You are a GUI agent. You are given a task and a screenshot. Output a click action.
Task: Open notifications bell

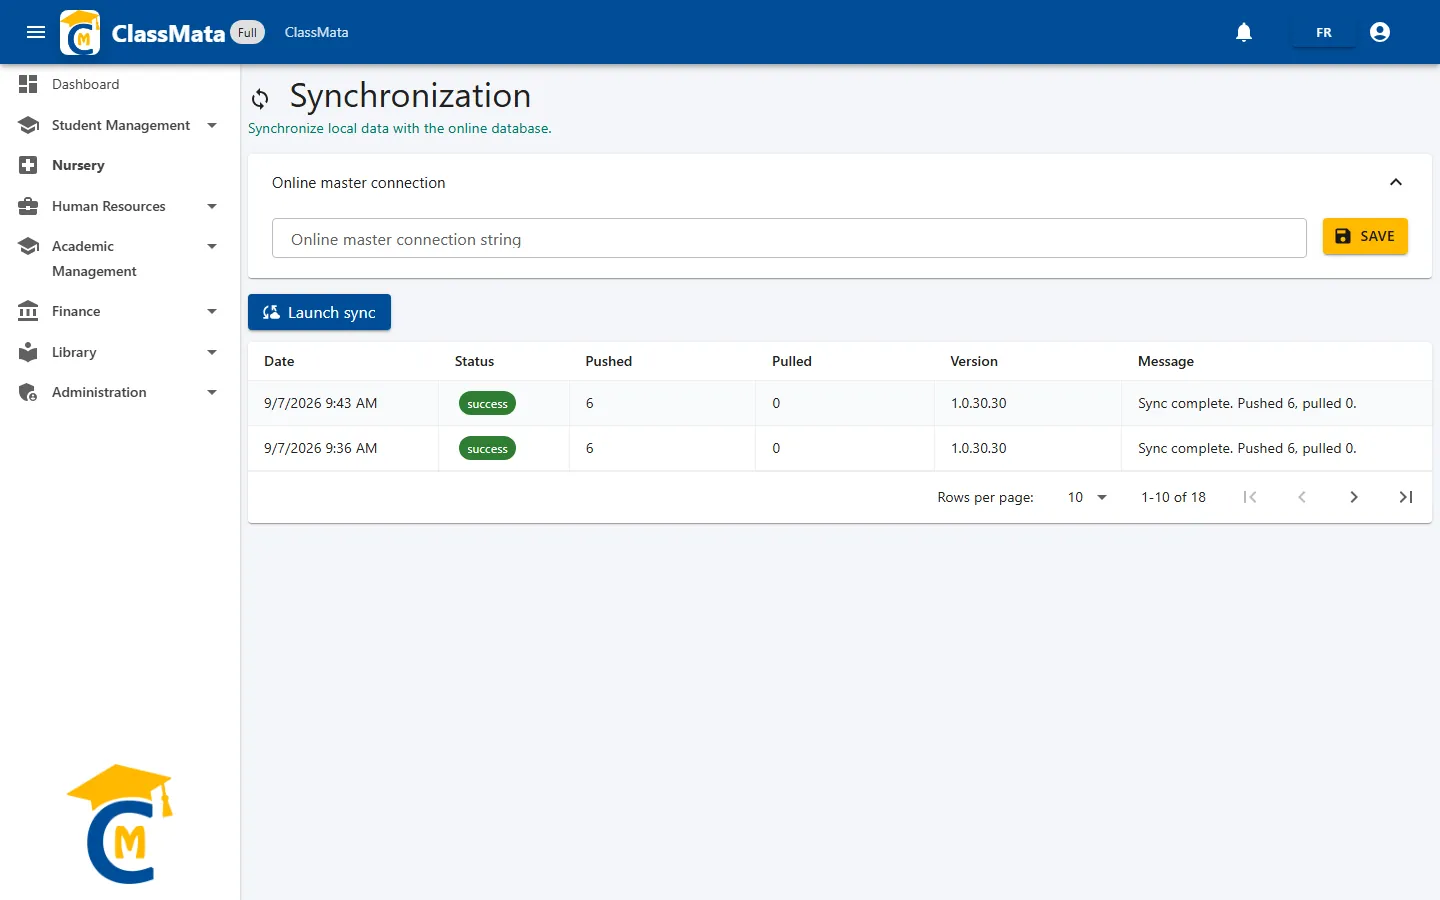coord(1244,32)
